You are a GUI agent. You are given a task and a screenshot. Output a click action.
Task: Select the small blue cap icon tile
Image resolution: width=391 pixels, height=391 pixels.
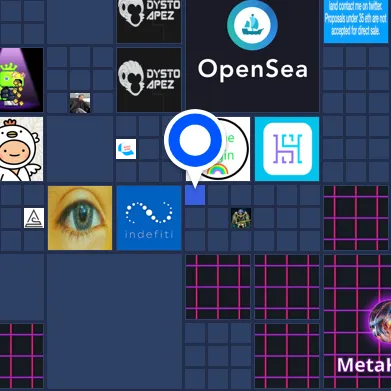coord(126,149)
